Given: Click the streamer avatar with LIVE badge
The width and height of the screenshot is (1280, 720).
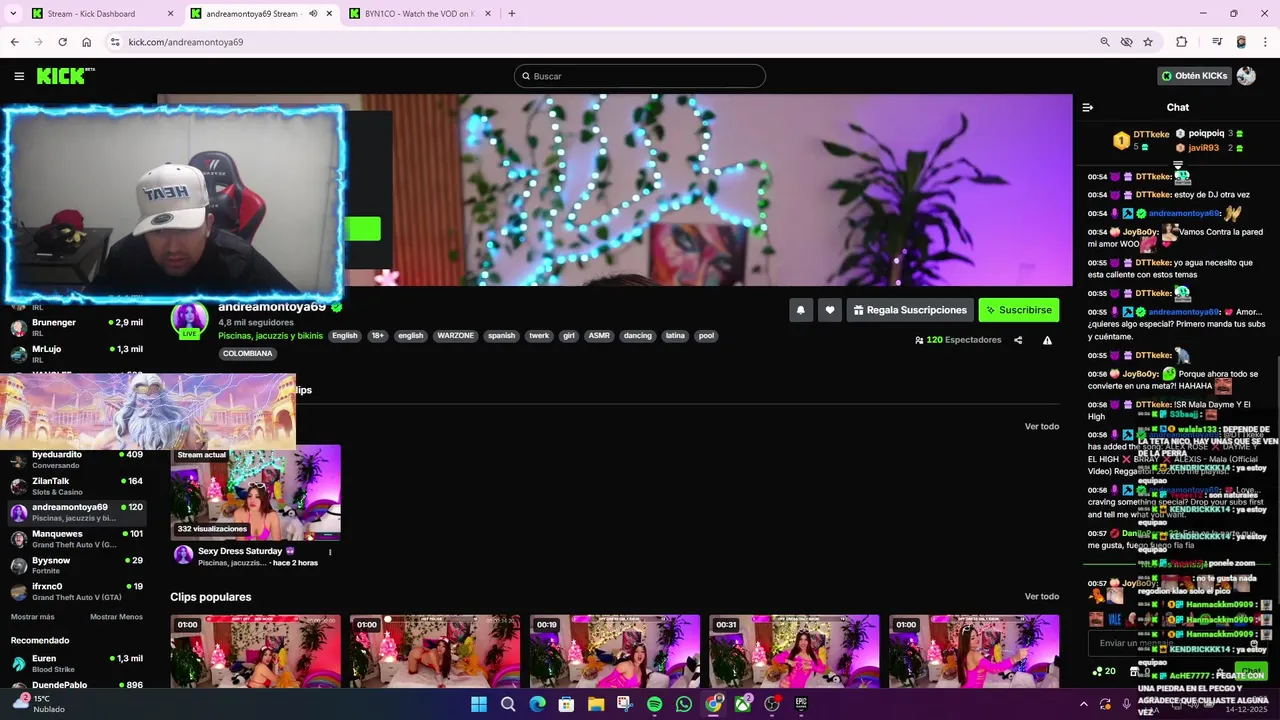Looking at the screenshot, I should point(189,320).
